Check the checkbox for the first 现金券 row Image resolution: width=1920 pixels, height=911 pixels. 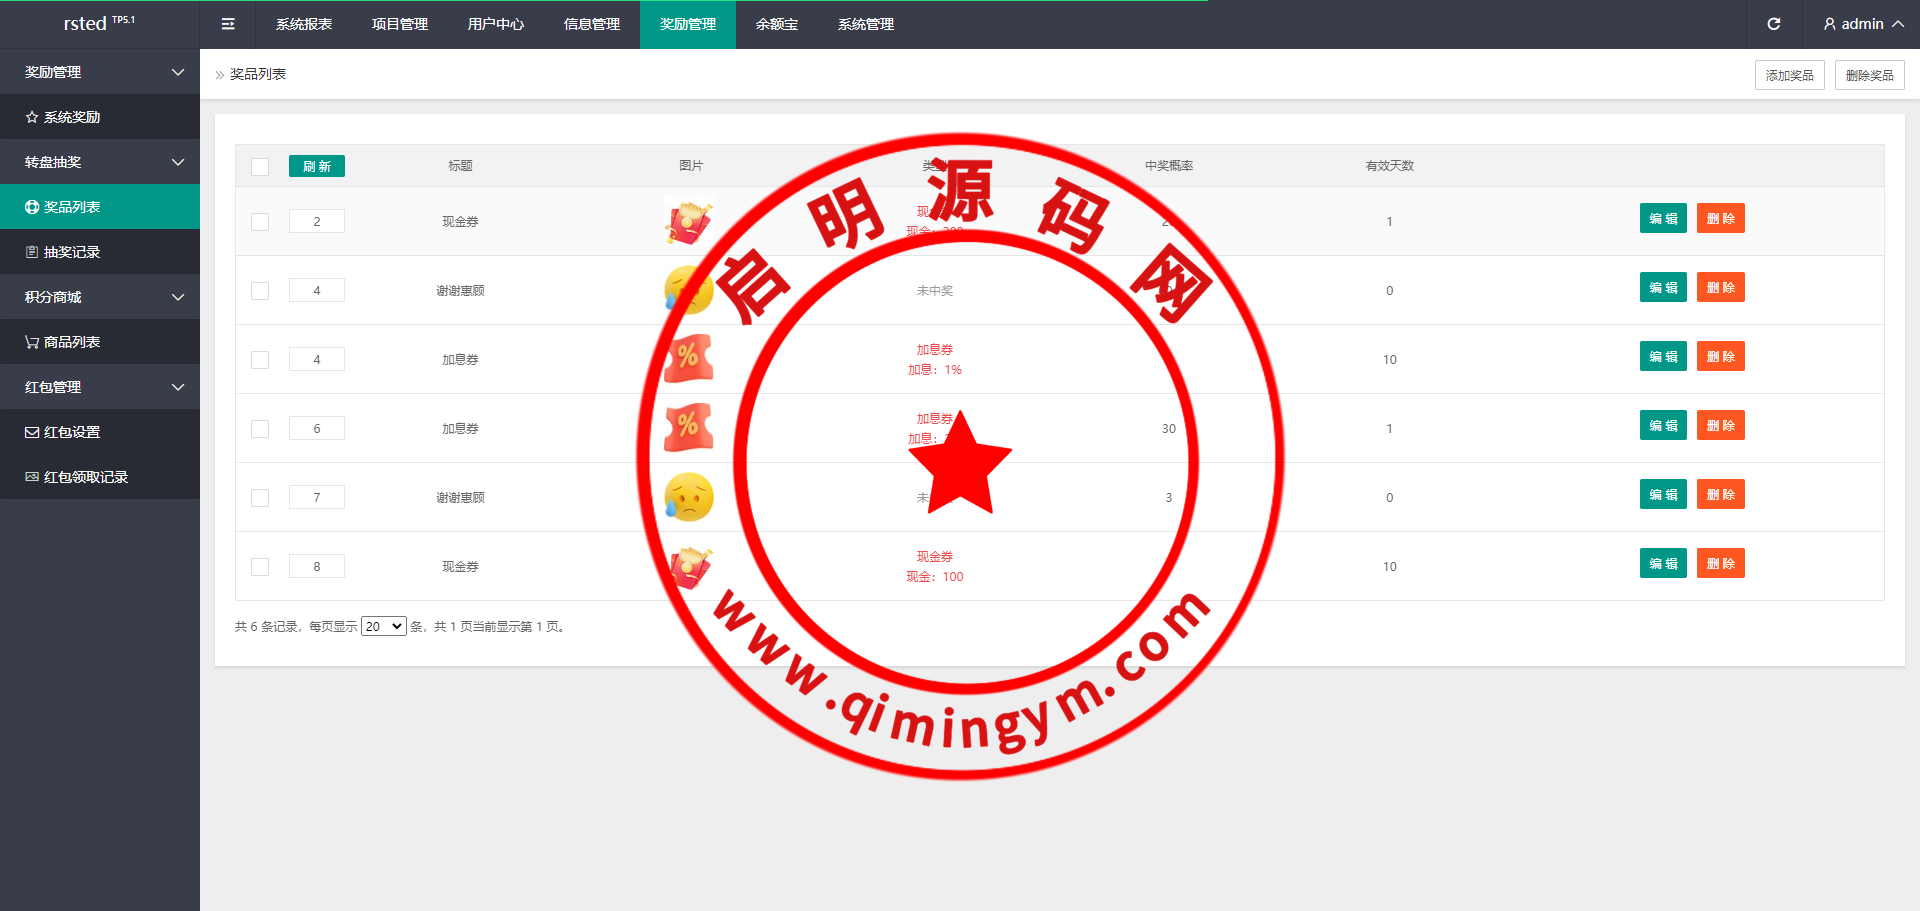click(260, 222)
